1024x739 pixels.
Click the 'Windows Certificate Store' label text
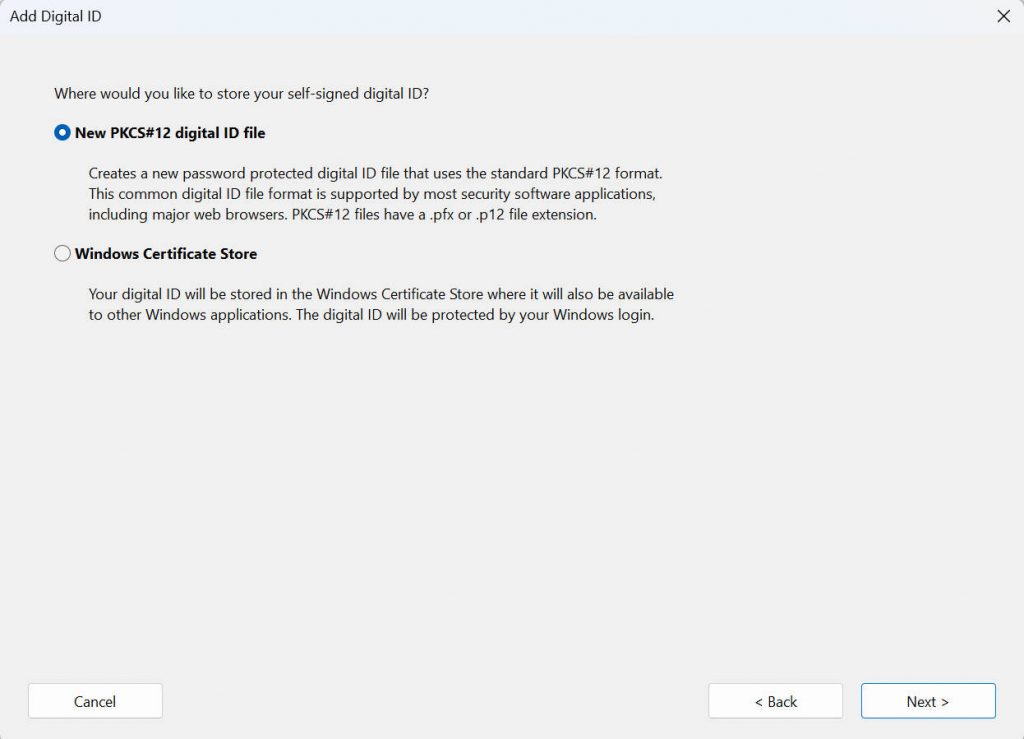tap(166, 254)
